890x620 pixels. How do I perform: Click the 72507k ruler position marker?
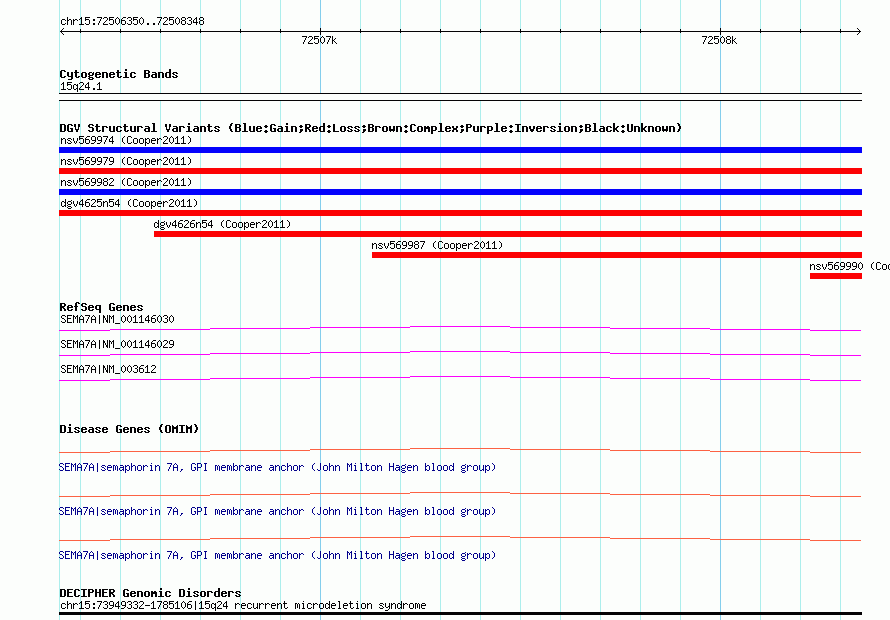319,41
